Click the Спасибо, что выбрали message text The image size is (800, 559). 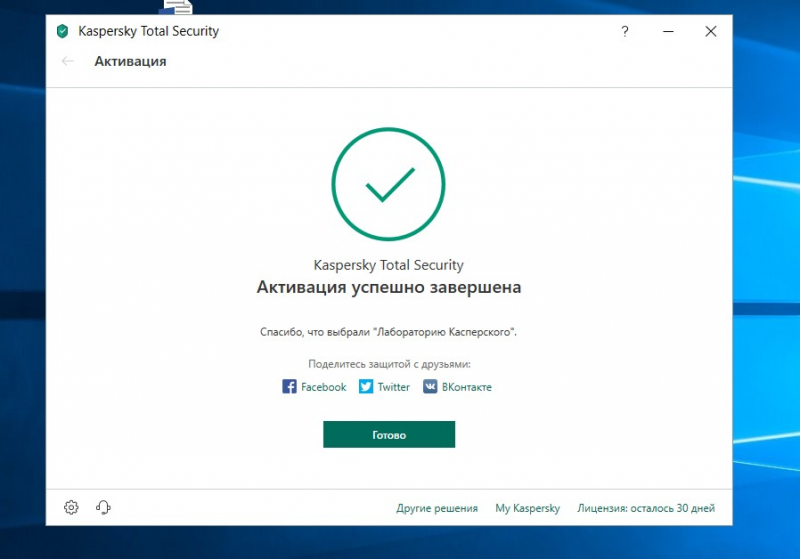(x=388, y=332)
